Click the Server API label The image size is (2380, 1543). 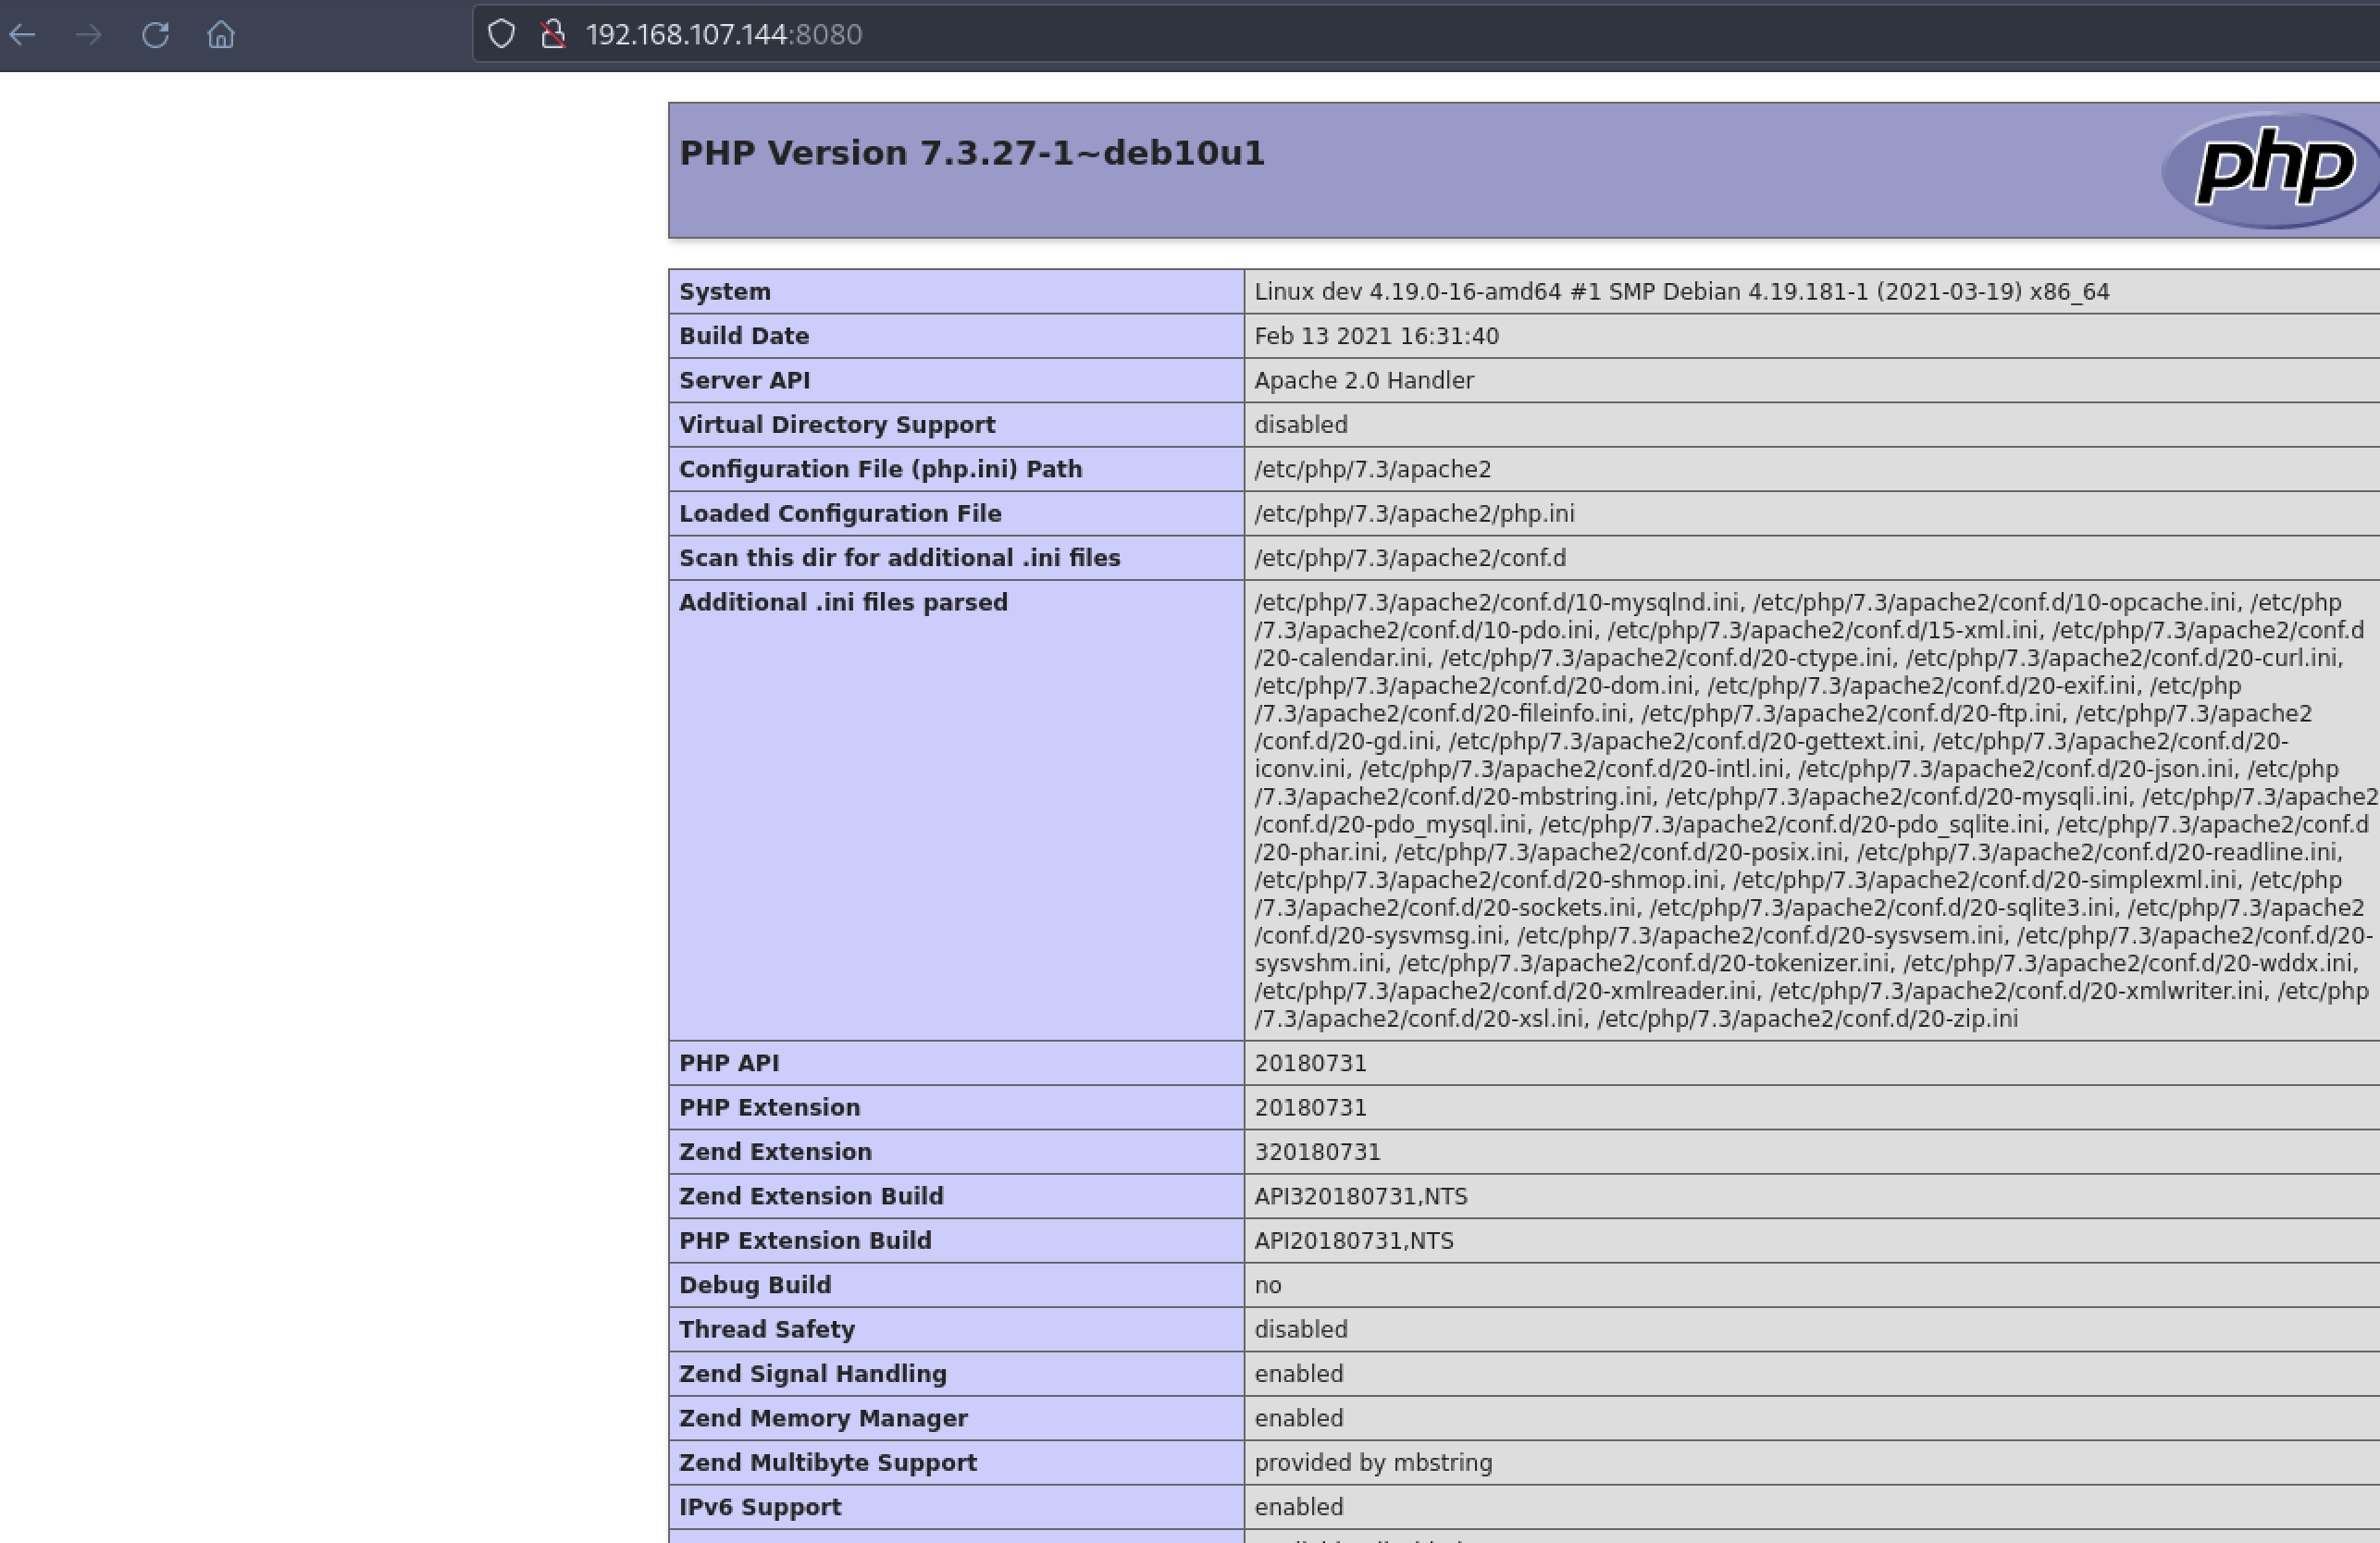745,381
